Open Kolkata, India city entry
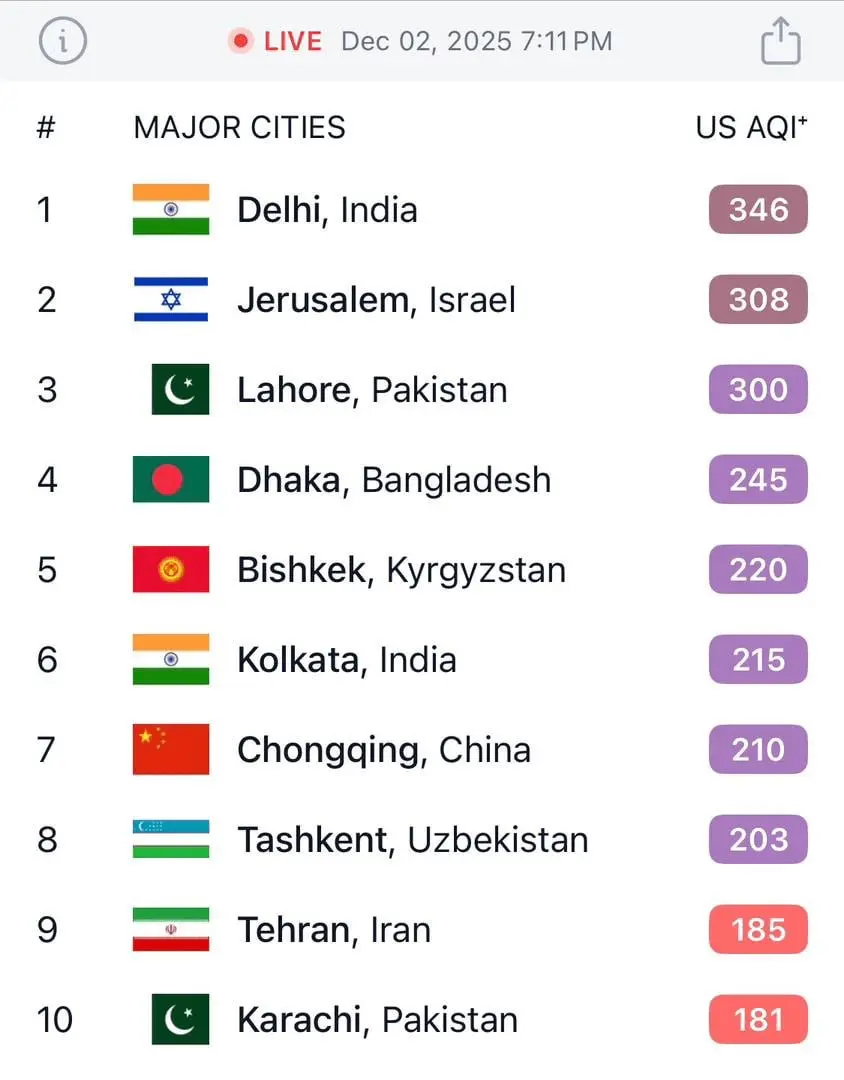 [x=346, y=660]
